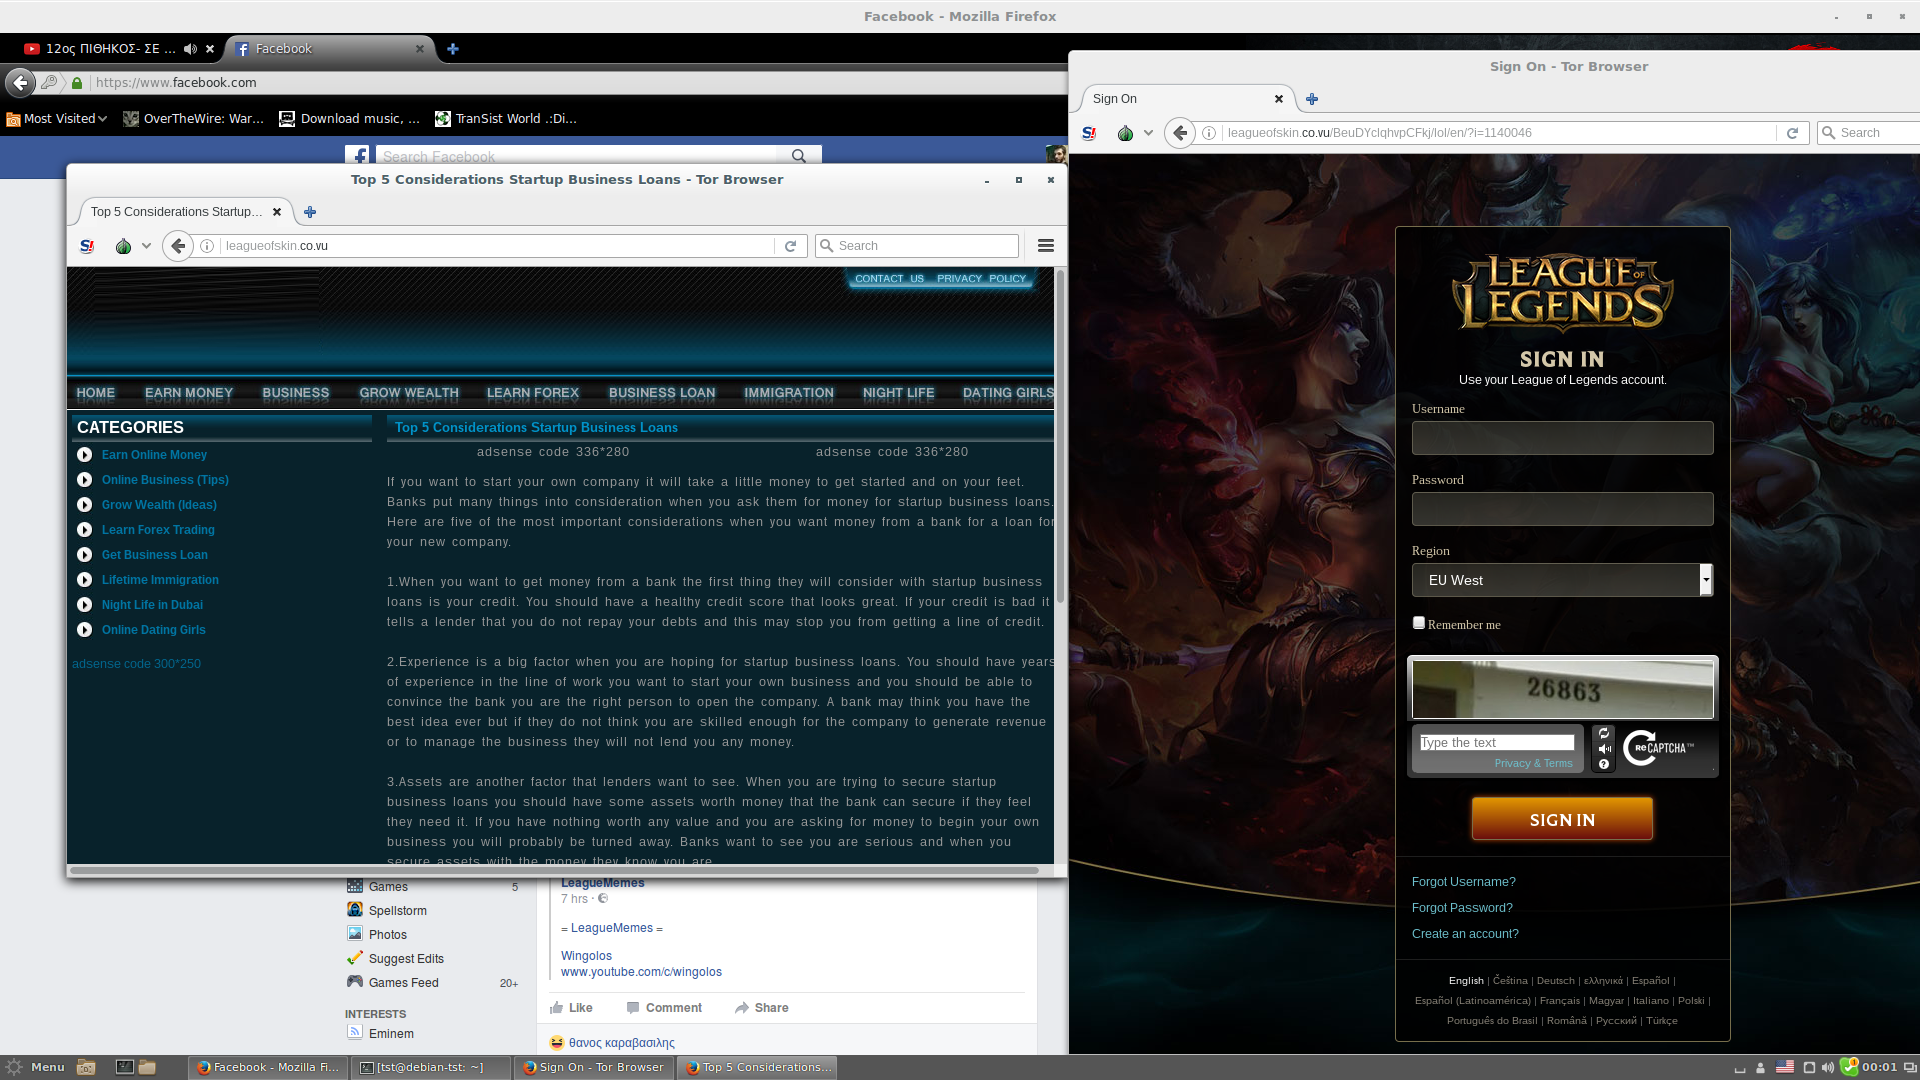
Task: Click the taskbar volume speaker icon
Action: [1828, 1067]
